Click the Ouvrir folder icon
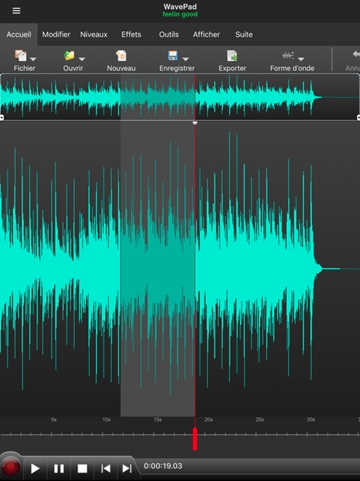The height and width of the screenshot is (481, 360). click(x=69, y=55)
